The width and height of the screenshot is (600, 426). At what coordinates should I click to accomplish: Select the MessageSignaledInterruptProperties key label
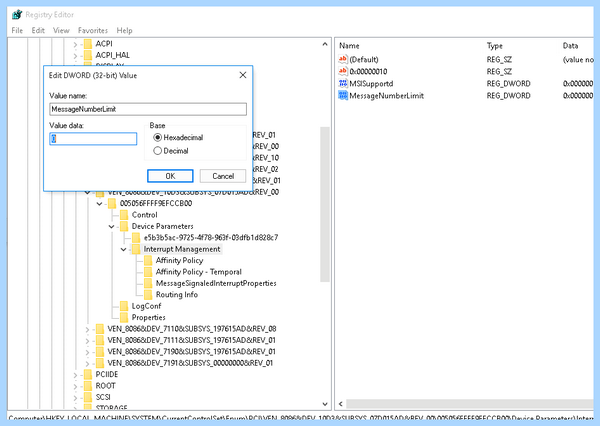tap(216, 283)
